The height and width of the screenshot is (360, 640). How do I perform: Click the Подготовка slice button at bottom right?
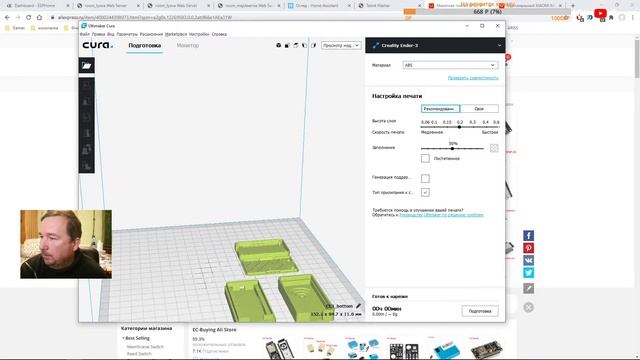coord(480,311)
